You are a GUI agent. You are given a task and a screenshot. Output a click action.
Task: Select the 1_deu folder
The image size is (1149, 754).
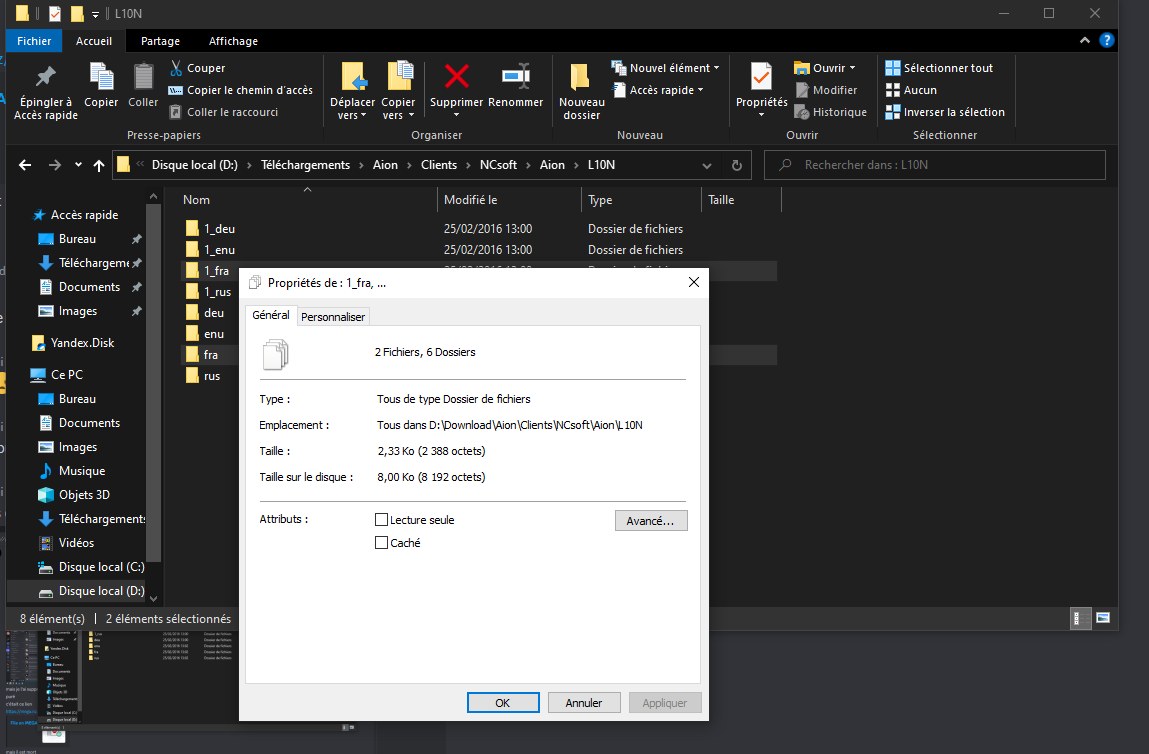pyautogui.click(x=479, y=229)
